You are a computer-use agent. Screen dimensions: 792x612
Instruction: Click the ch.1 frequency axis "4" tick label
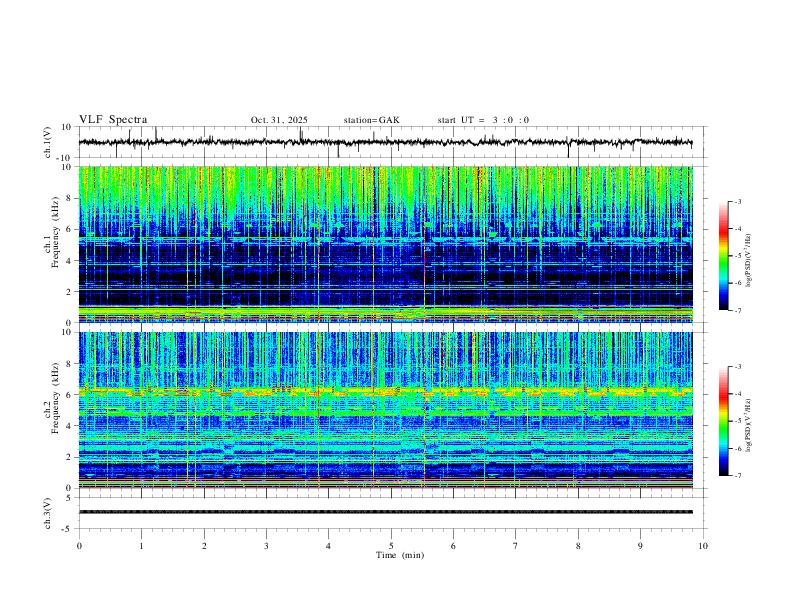tap(69, 261)
